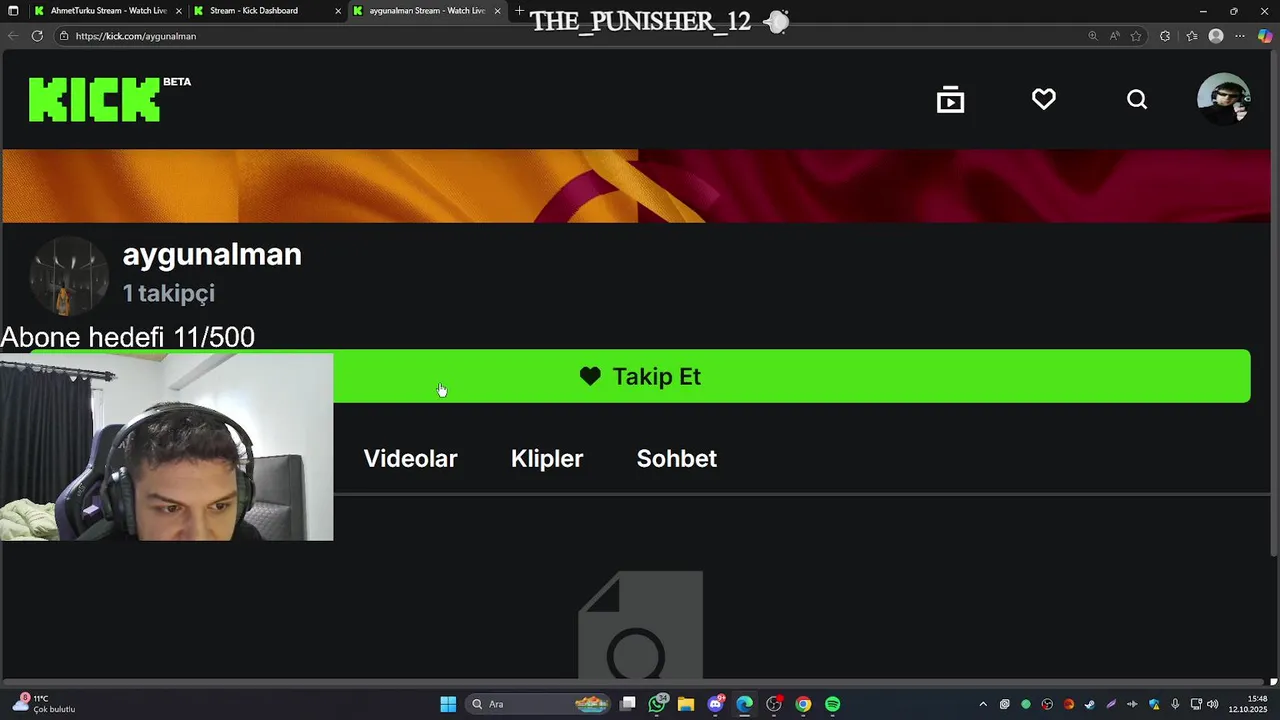
Task: Open Google Chrome from the taskbar
Action: click(x=803, y=704)
